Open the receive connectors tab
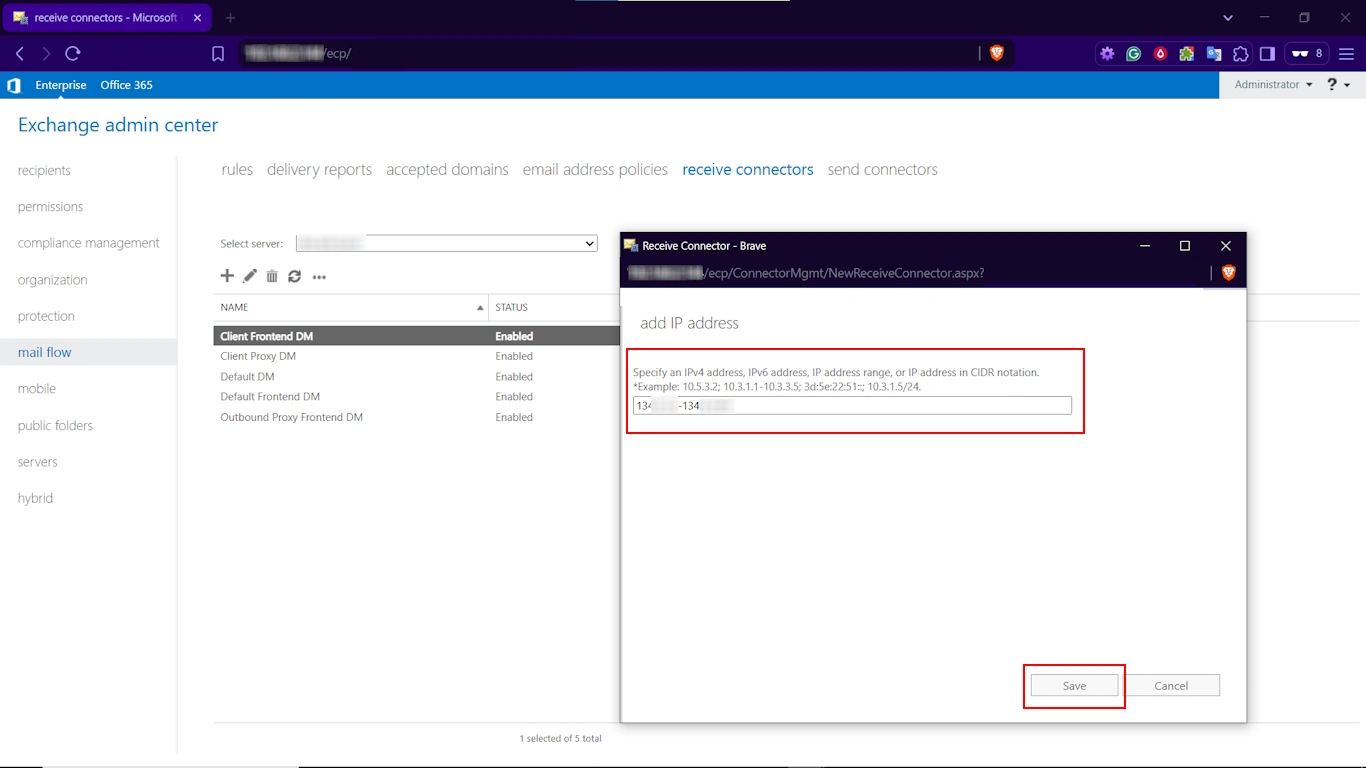Image resolution: width=1366 pixels, height=768 pixels. pyautogui.click(x=748, y=170)
